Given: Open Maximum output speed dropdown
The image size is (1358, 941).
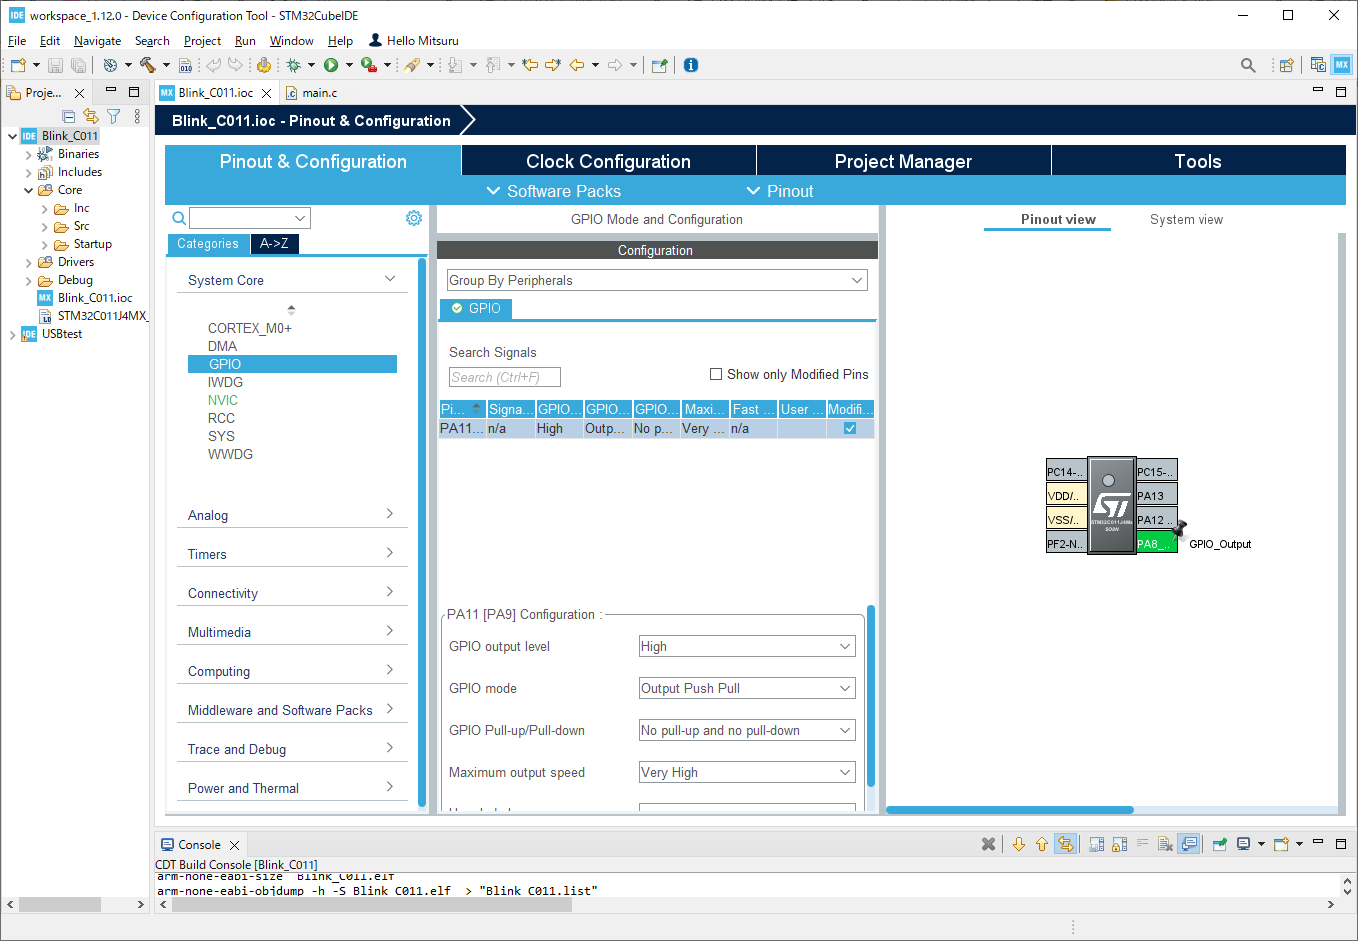Looking at the screenshot, I should (747, 772).
